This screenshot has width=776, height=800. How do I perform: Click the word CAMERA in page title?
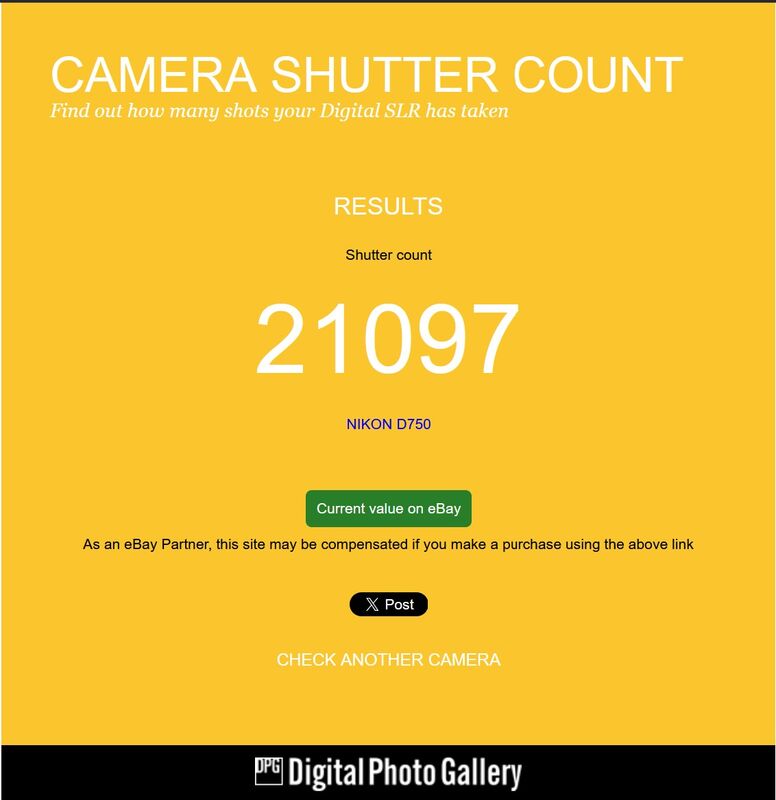153,74
